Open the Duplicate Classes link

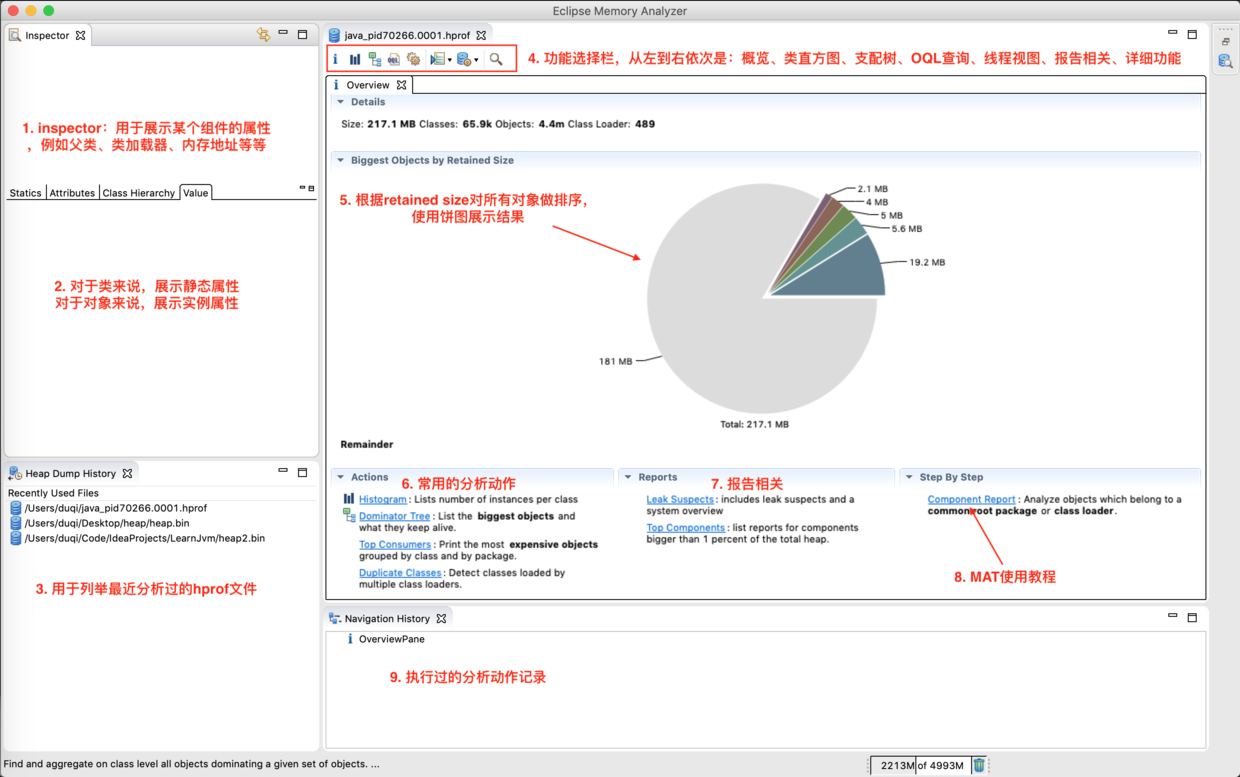[400, 573]
